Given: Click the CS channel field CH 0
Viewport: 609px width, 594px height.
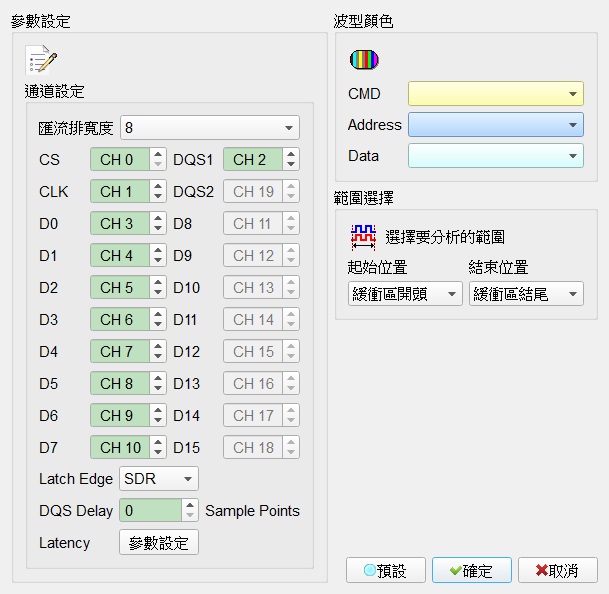Looking at the screenshot, I should point(120,159).
